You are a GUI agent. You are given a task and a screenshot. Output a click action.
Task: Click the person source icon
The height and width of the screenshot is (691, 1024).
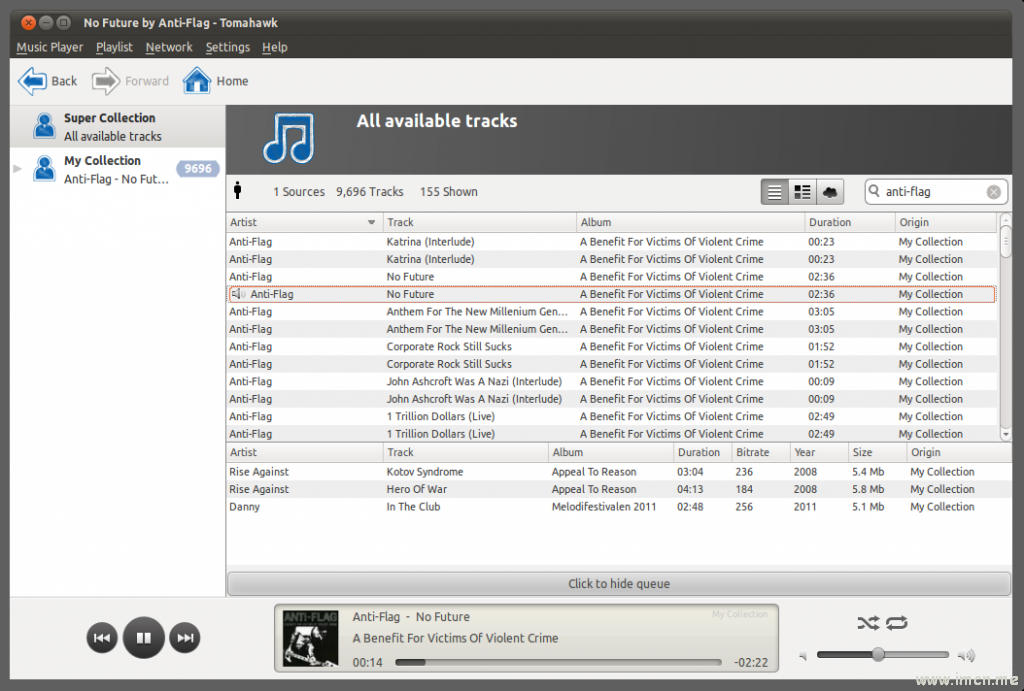coord(238,191)
